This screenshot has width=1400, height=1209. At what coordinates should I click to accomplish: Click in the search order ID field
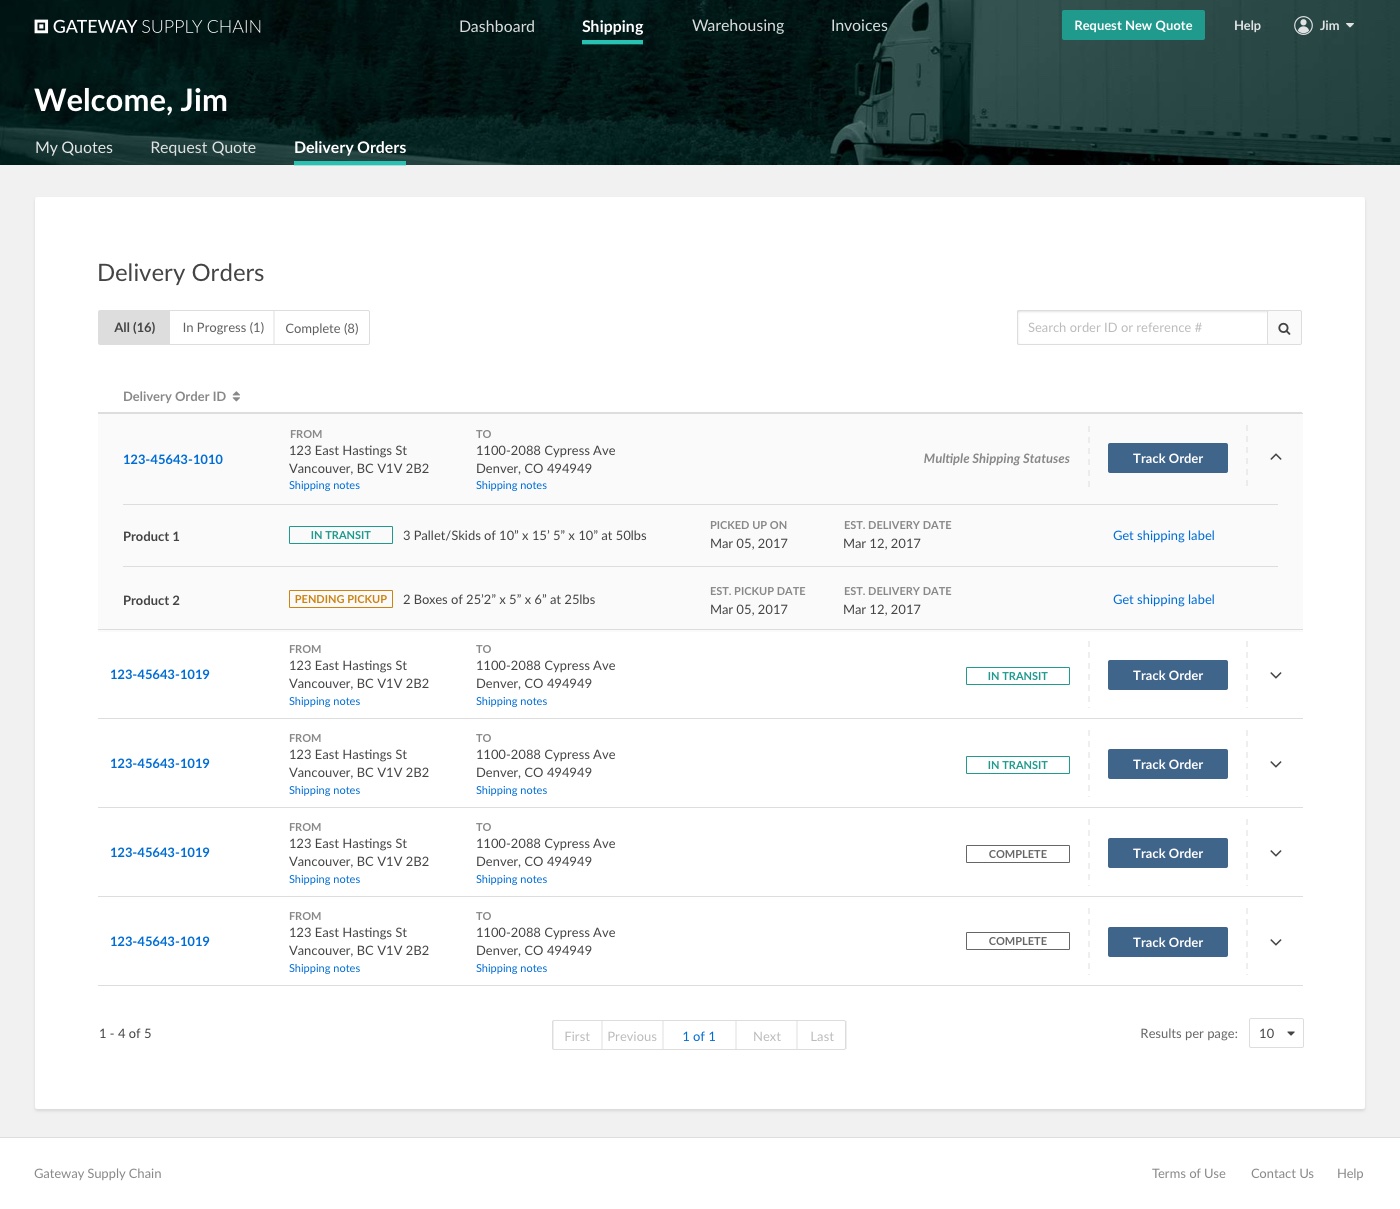point(1141,328)
